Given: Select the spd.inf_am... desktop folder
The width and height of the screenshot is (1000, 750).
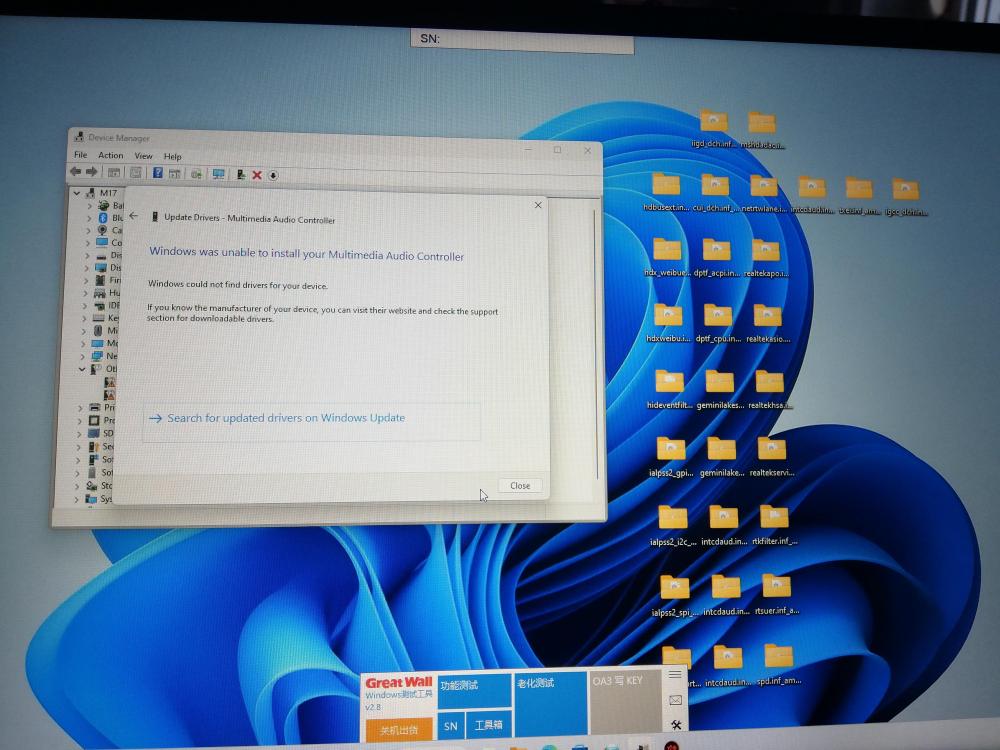Looking at the screenshot, I should coord(779,665).
